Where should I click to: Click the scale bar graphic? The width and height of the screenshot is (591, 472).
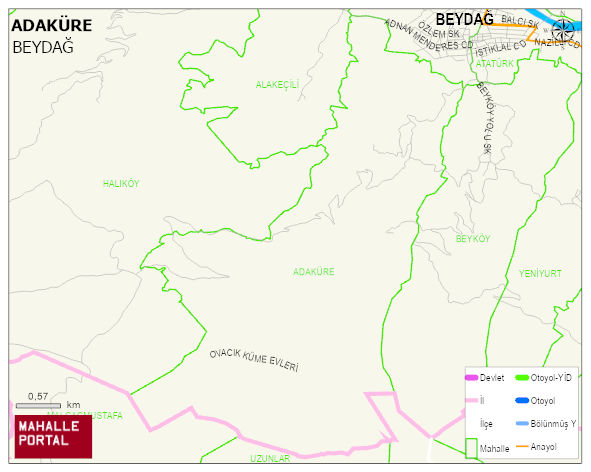click(x=38, y=406)
